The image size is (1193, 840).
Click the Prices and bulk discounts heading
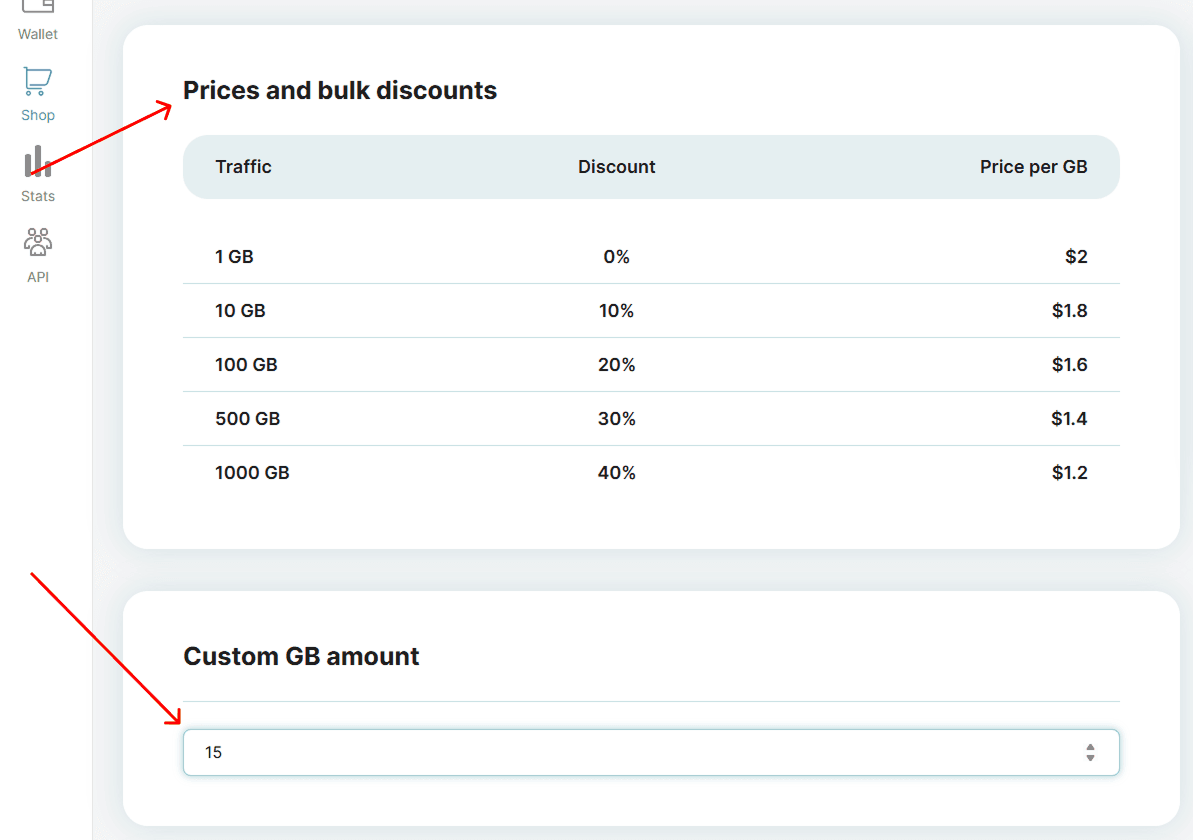click(340, 90)
